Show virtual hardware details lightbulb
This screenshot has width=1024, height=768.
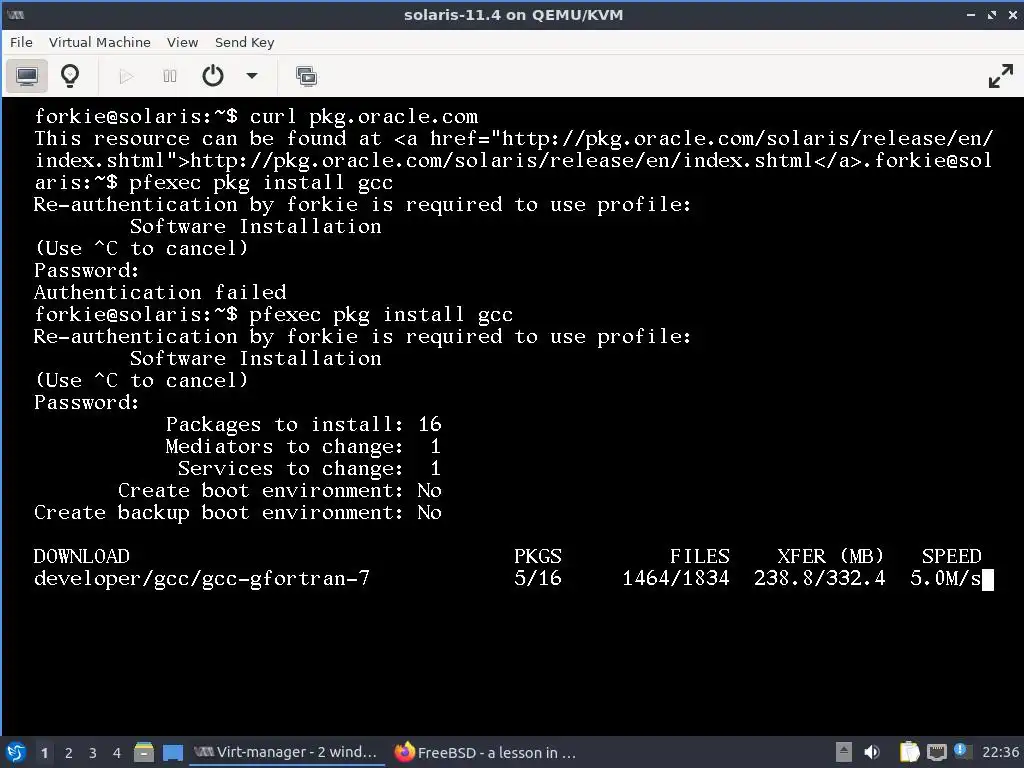pos(70,76)
